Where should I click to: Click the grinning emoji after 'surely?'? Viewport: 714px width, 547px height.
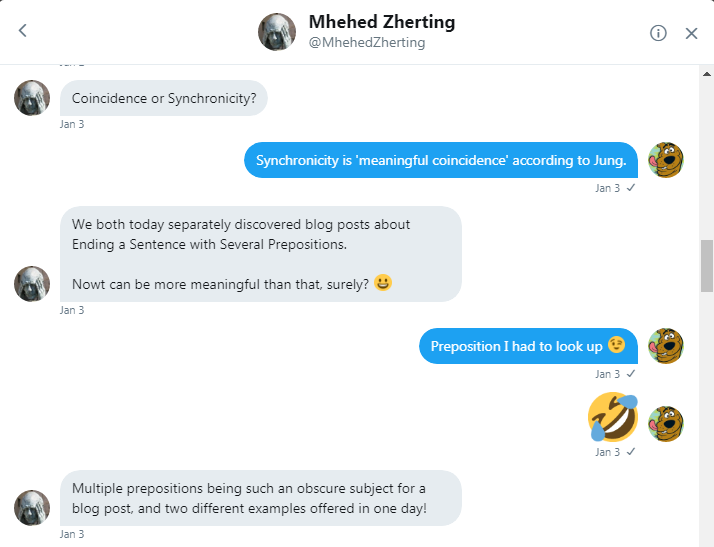(383, 284)
